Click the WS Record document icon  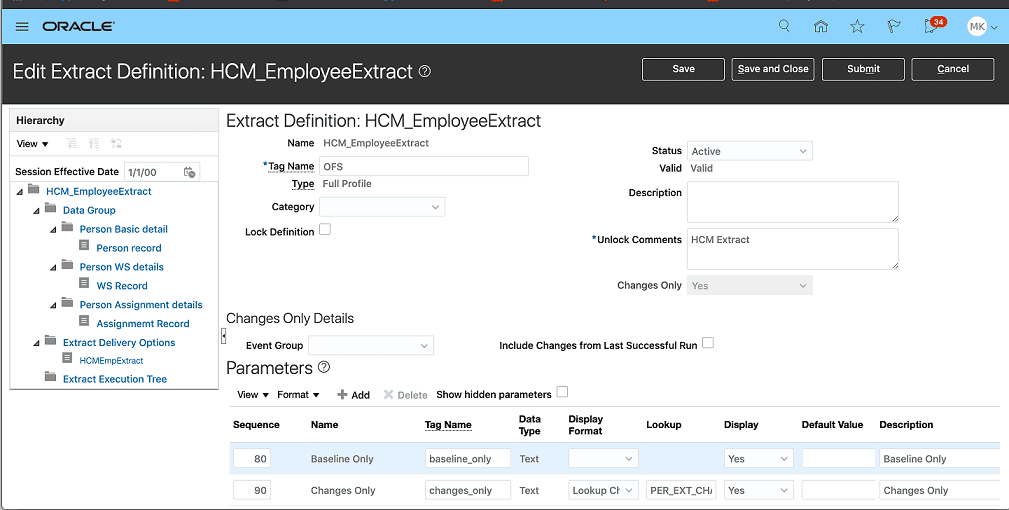click(x=84, y=283)
